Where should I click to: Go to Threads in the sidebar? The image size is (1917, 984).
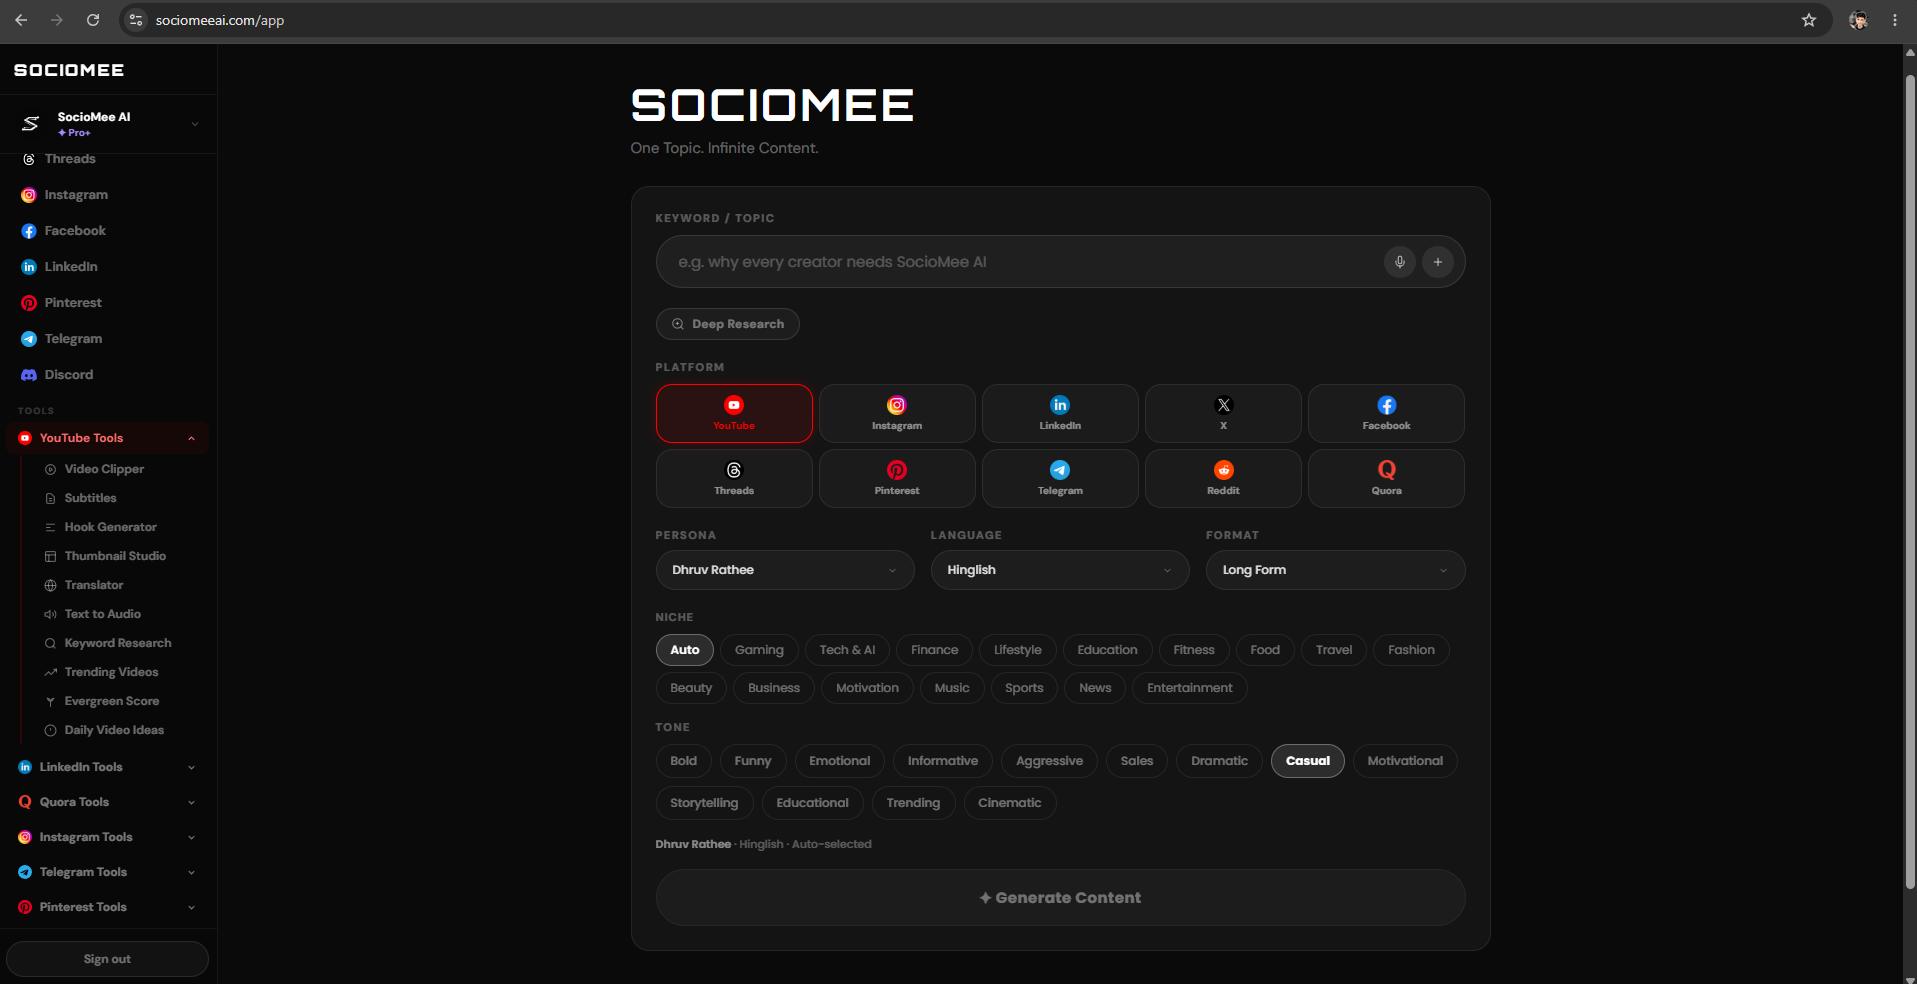pyautogui.click(x=70, y=159)
